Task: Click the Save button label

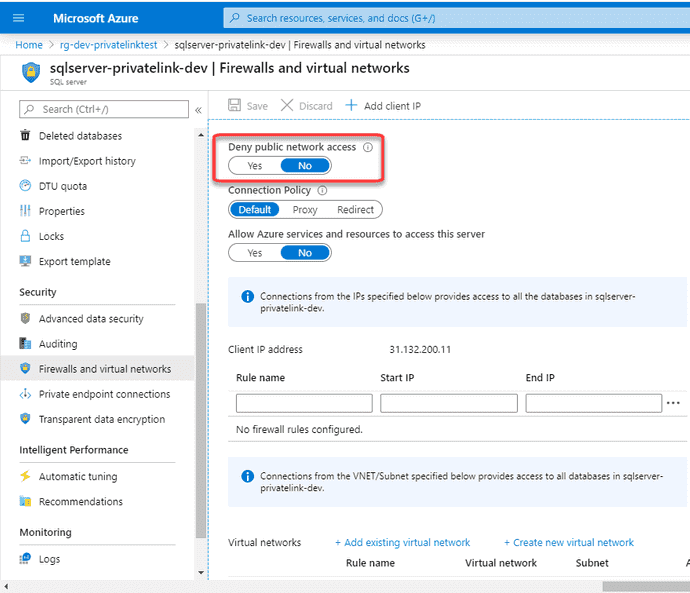Action: (x=257, y=106)
